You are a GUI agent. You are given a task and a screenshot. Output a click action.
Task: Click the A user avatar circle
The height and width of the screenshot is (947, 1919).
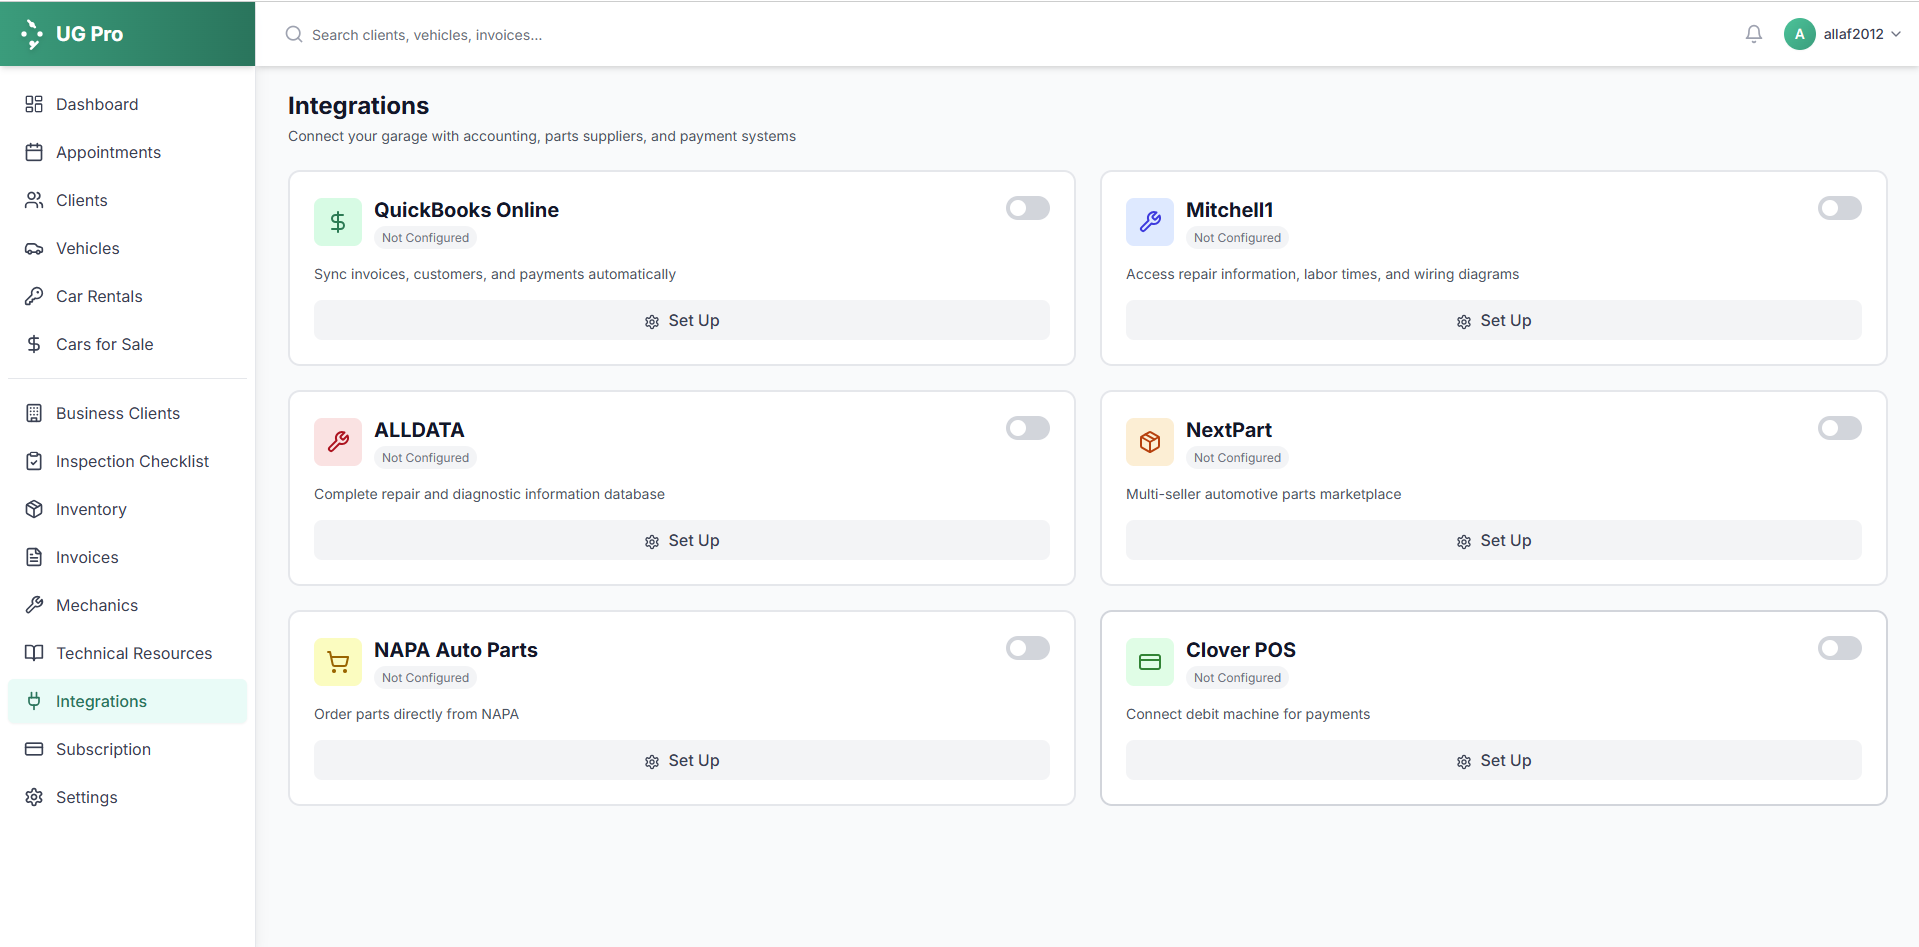(1799, 34)
